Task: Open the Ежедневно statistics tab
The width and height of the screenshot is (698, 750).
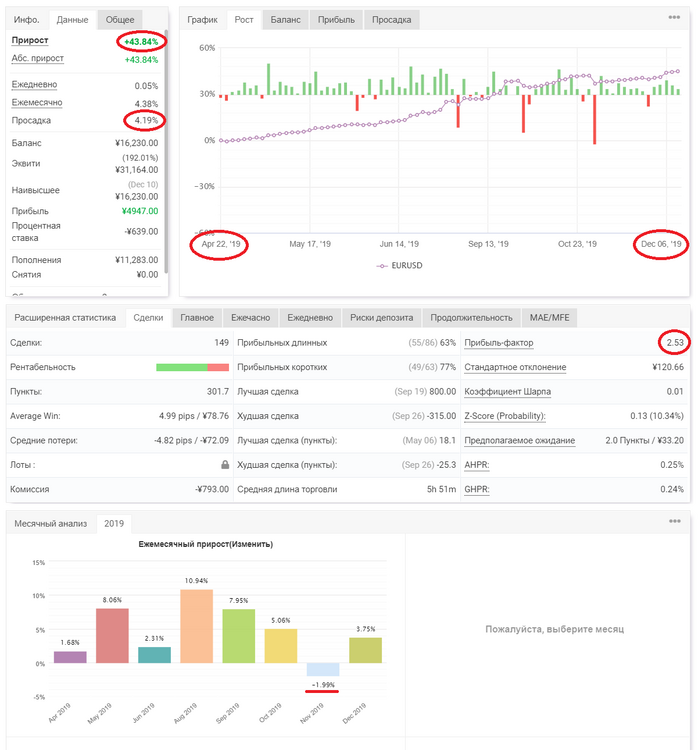Action: point(310,318)
